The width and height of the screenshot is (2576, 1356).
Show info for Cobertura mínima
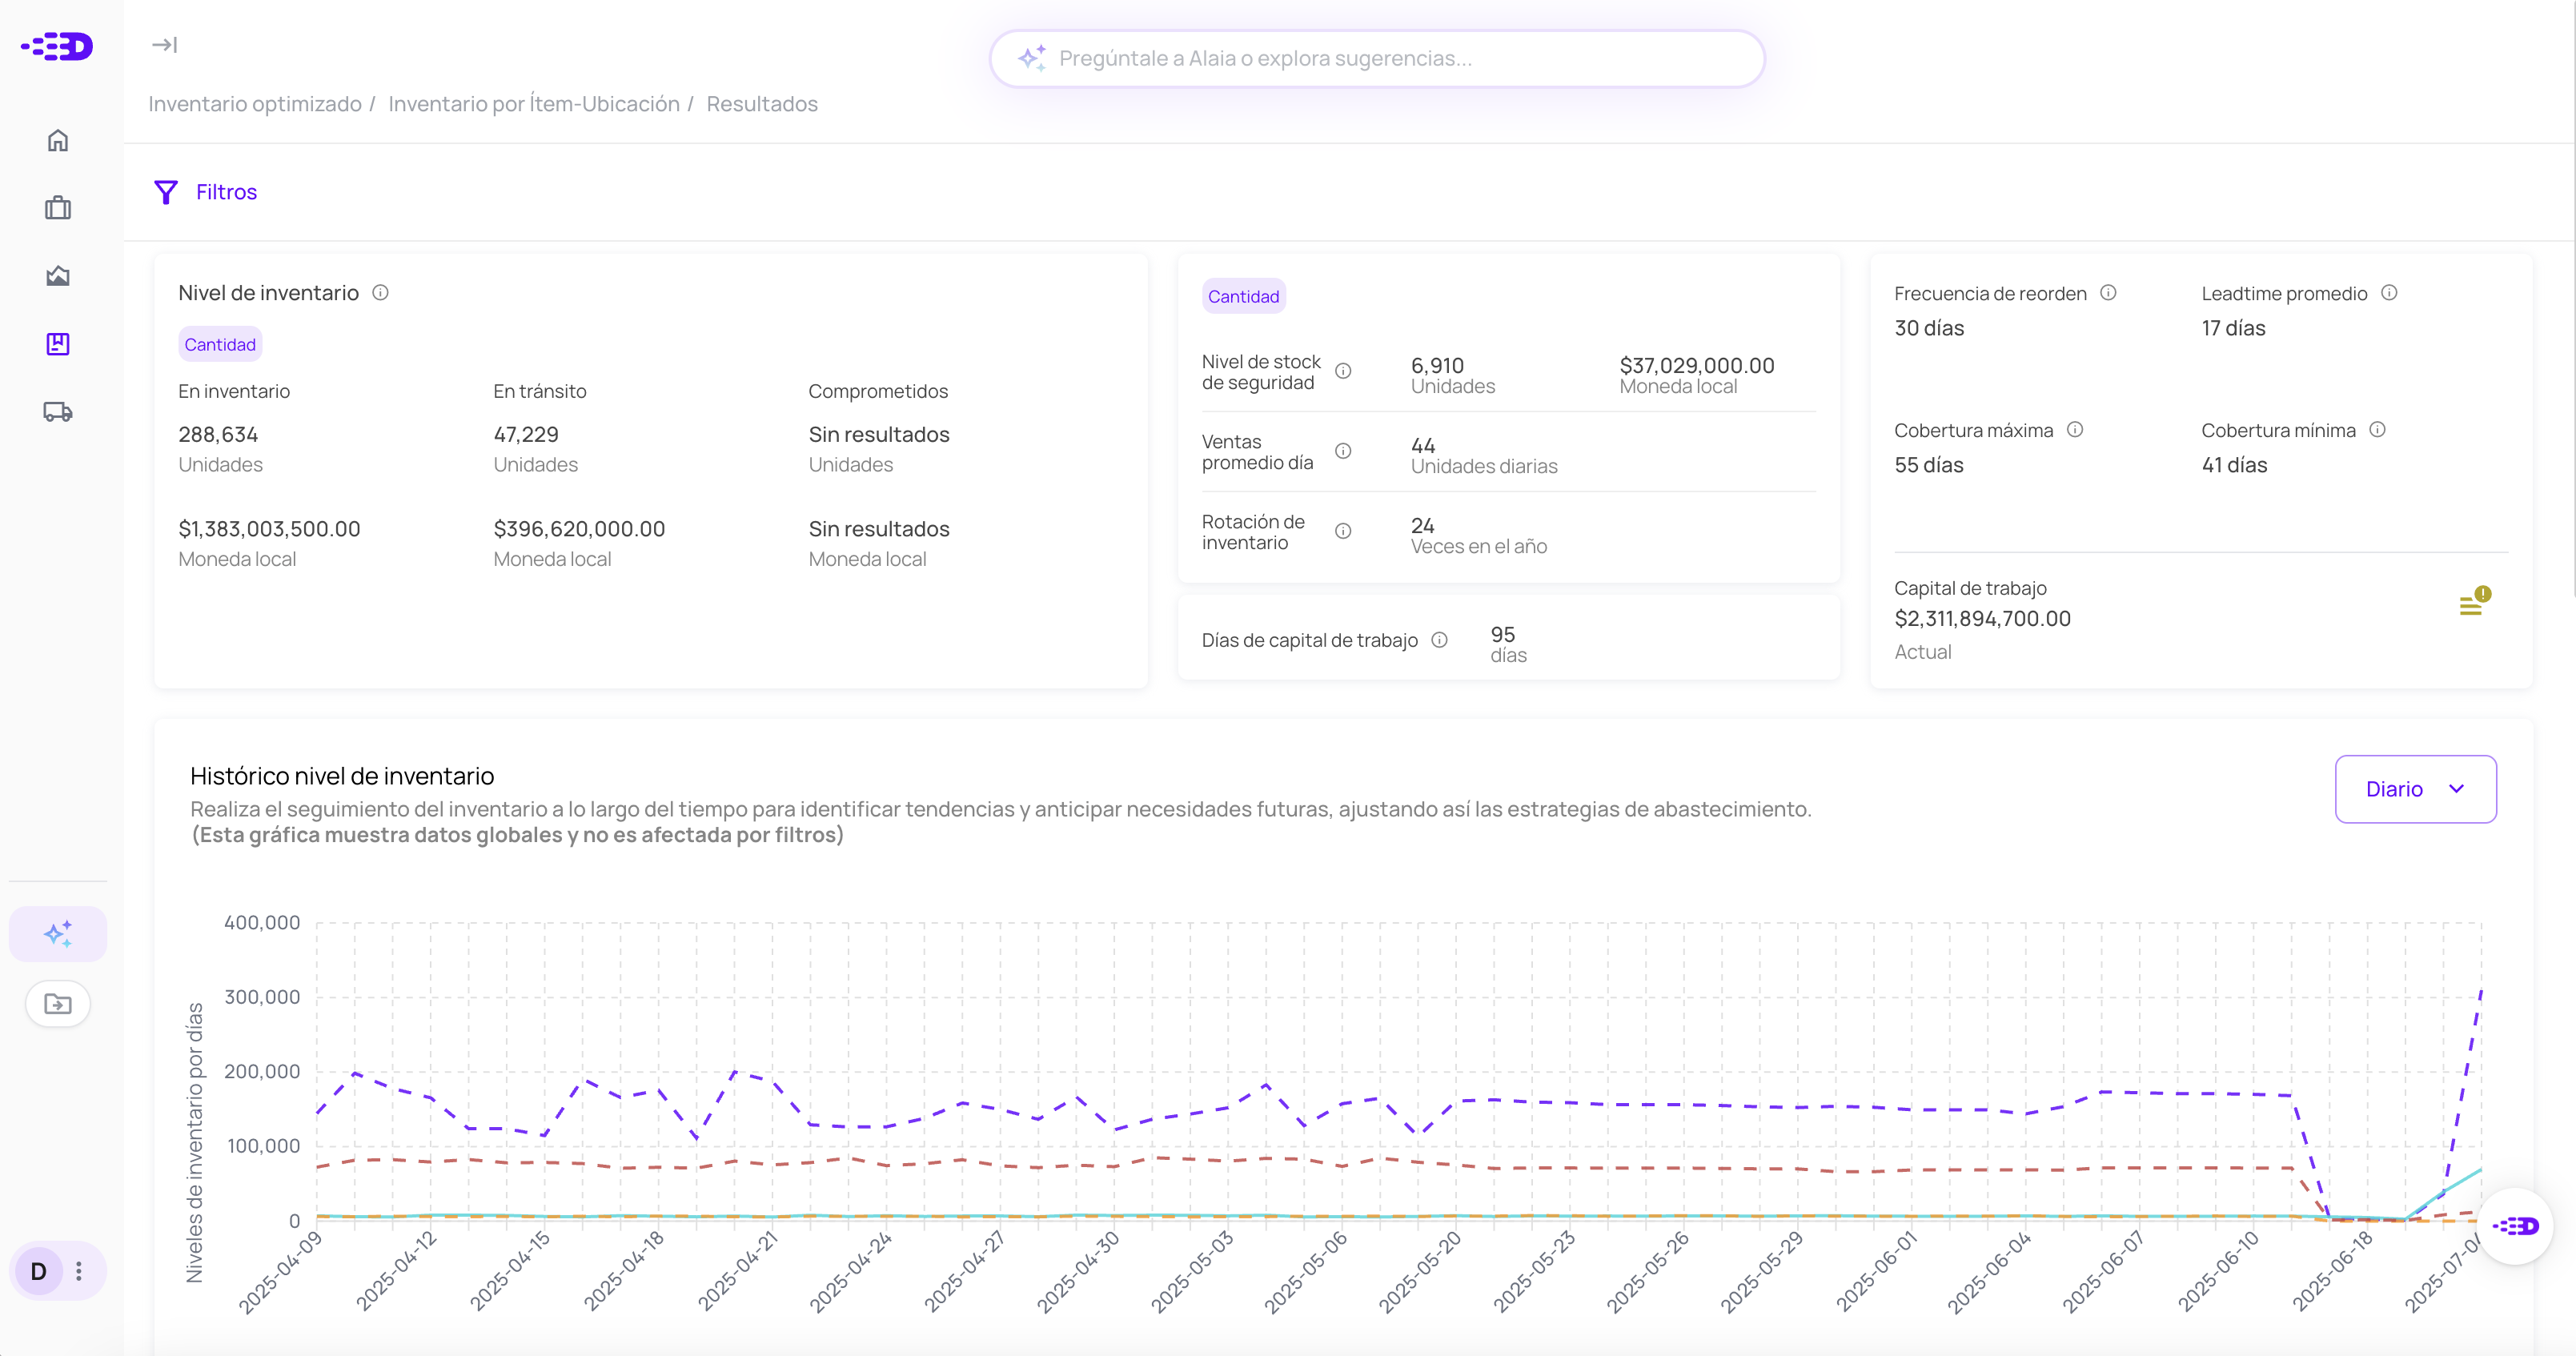click(2377, 430)
